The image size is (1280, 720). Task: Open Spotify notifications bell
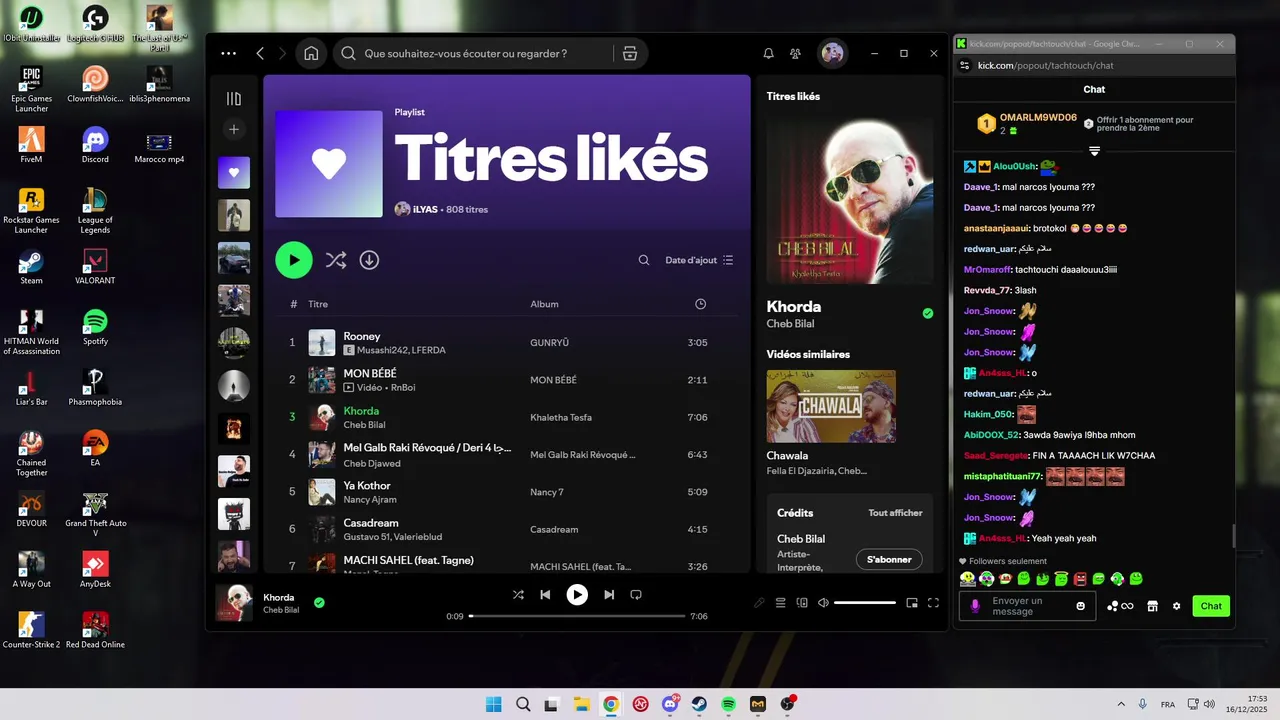768,54
